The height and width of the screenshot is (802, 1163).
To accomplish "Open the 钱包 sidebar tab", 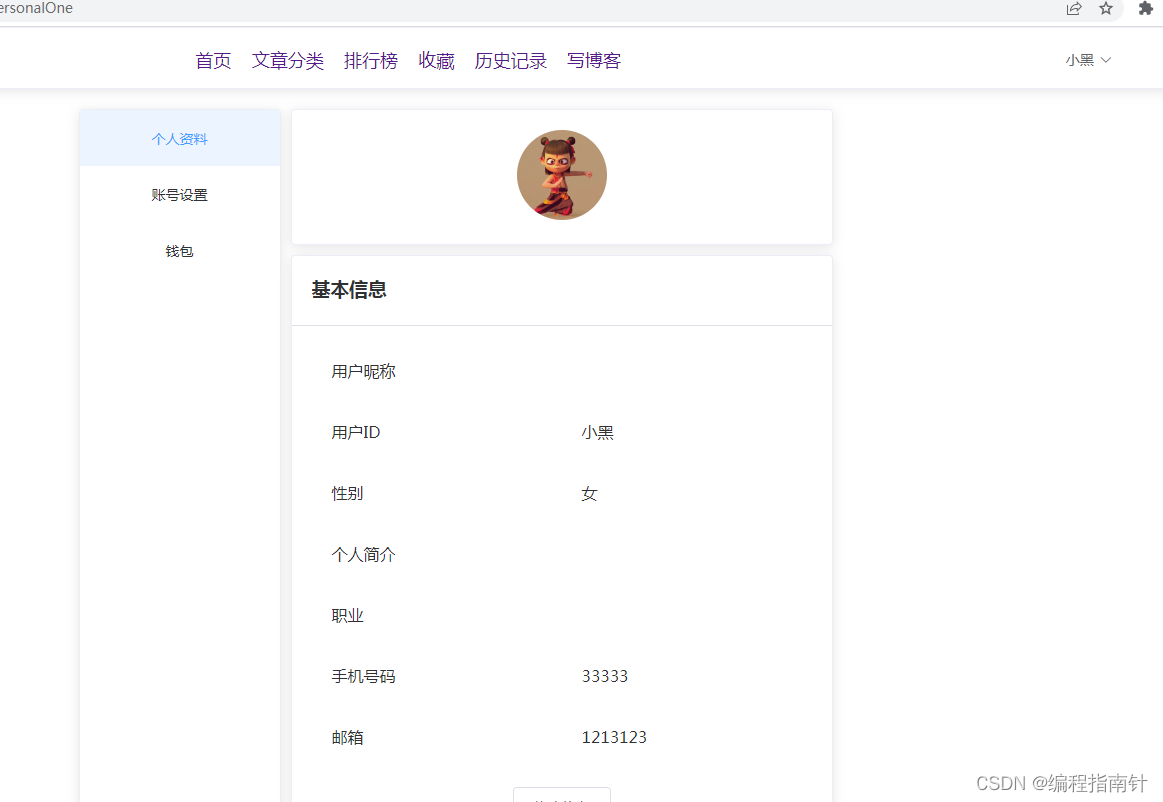I will point(179,251).
